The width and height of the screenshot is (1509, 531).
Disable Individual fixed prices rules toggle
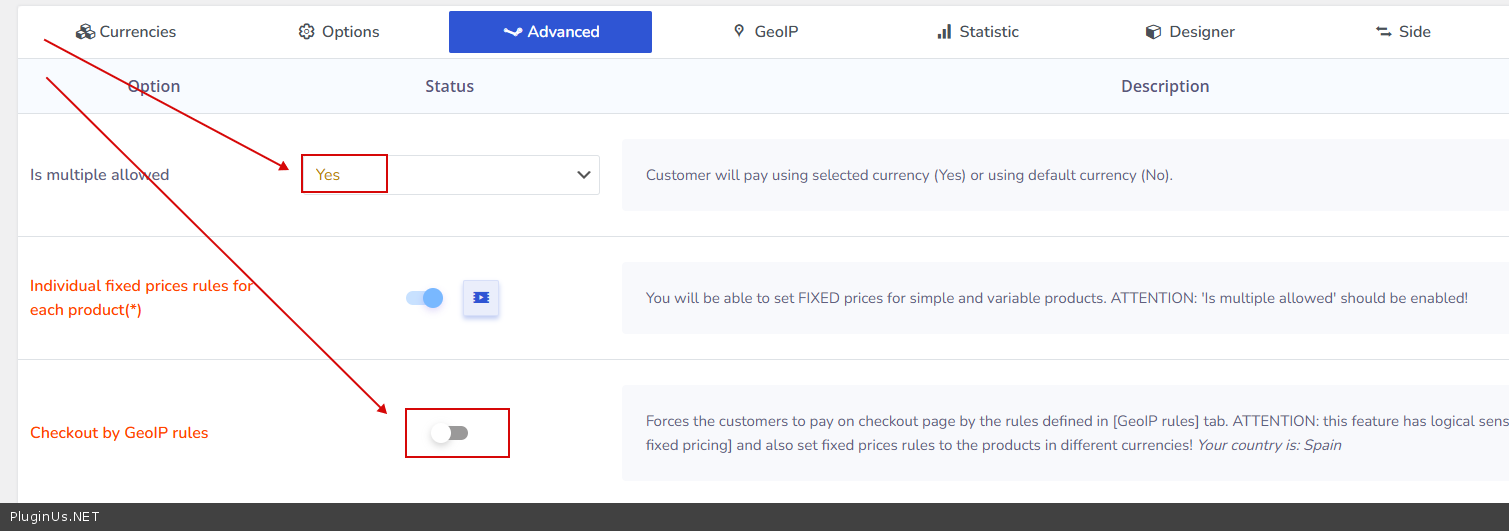tap(425, 298)
